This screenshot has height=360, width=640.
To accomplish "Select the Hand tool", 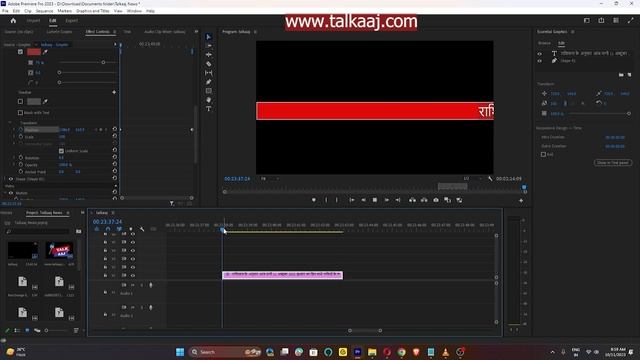I will pos(209,100).
